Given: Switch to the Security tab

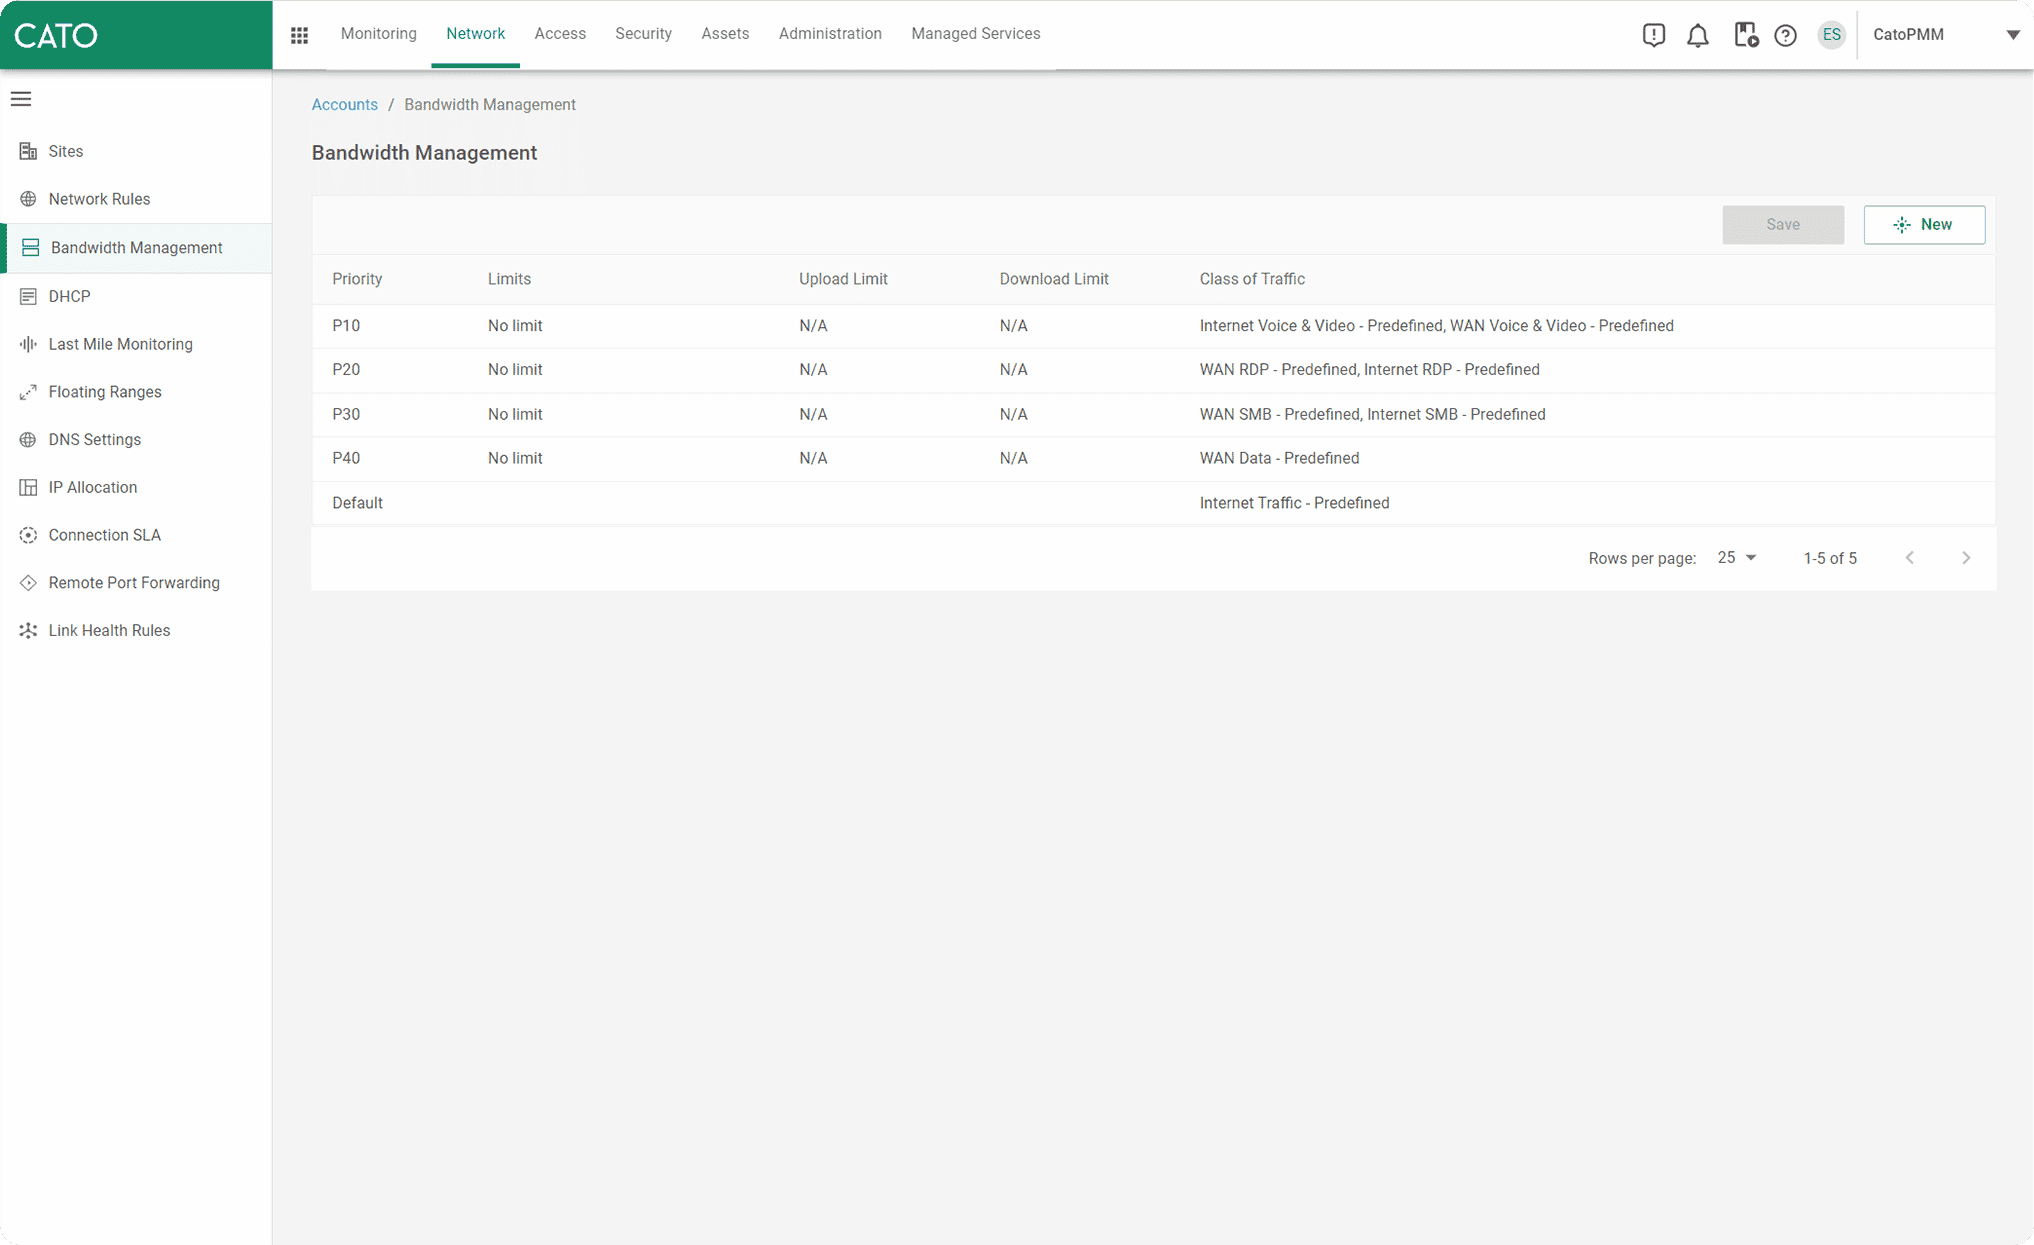Looking at the screenshot, I should click(643, 33).
